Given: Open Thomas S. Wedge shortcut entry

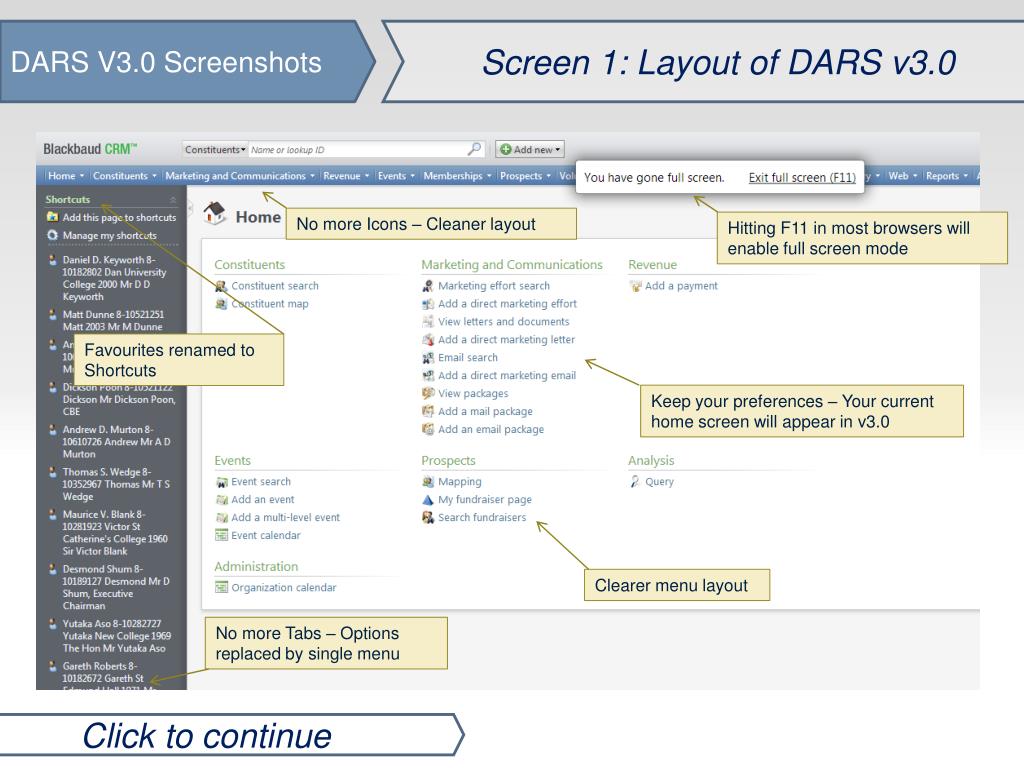Looking at the screenshot, I should pyautogui.click(x=116, y=485).
